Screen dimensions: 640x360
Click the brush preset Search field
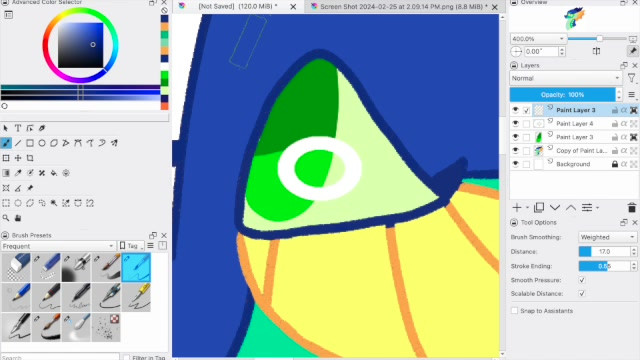60,357
